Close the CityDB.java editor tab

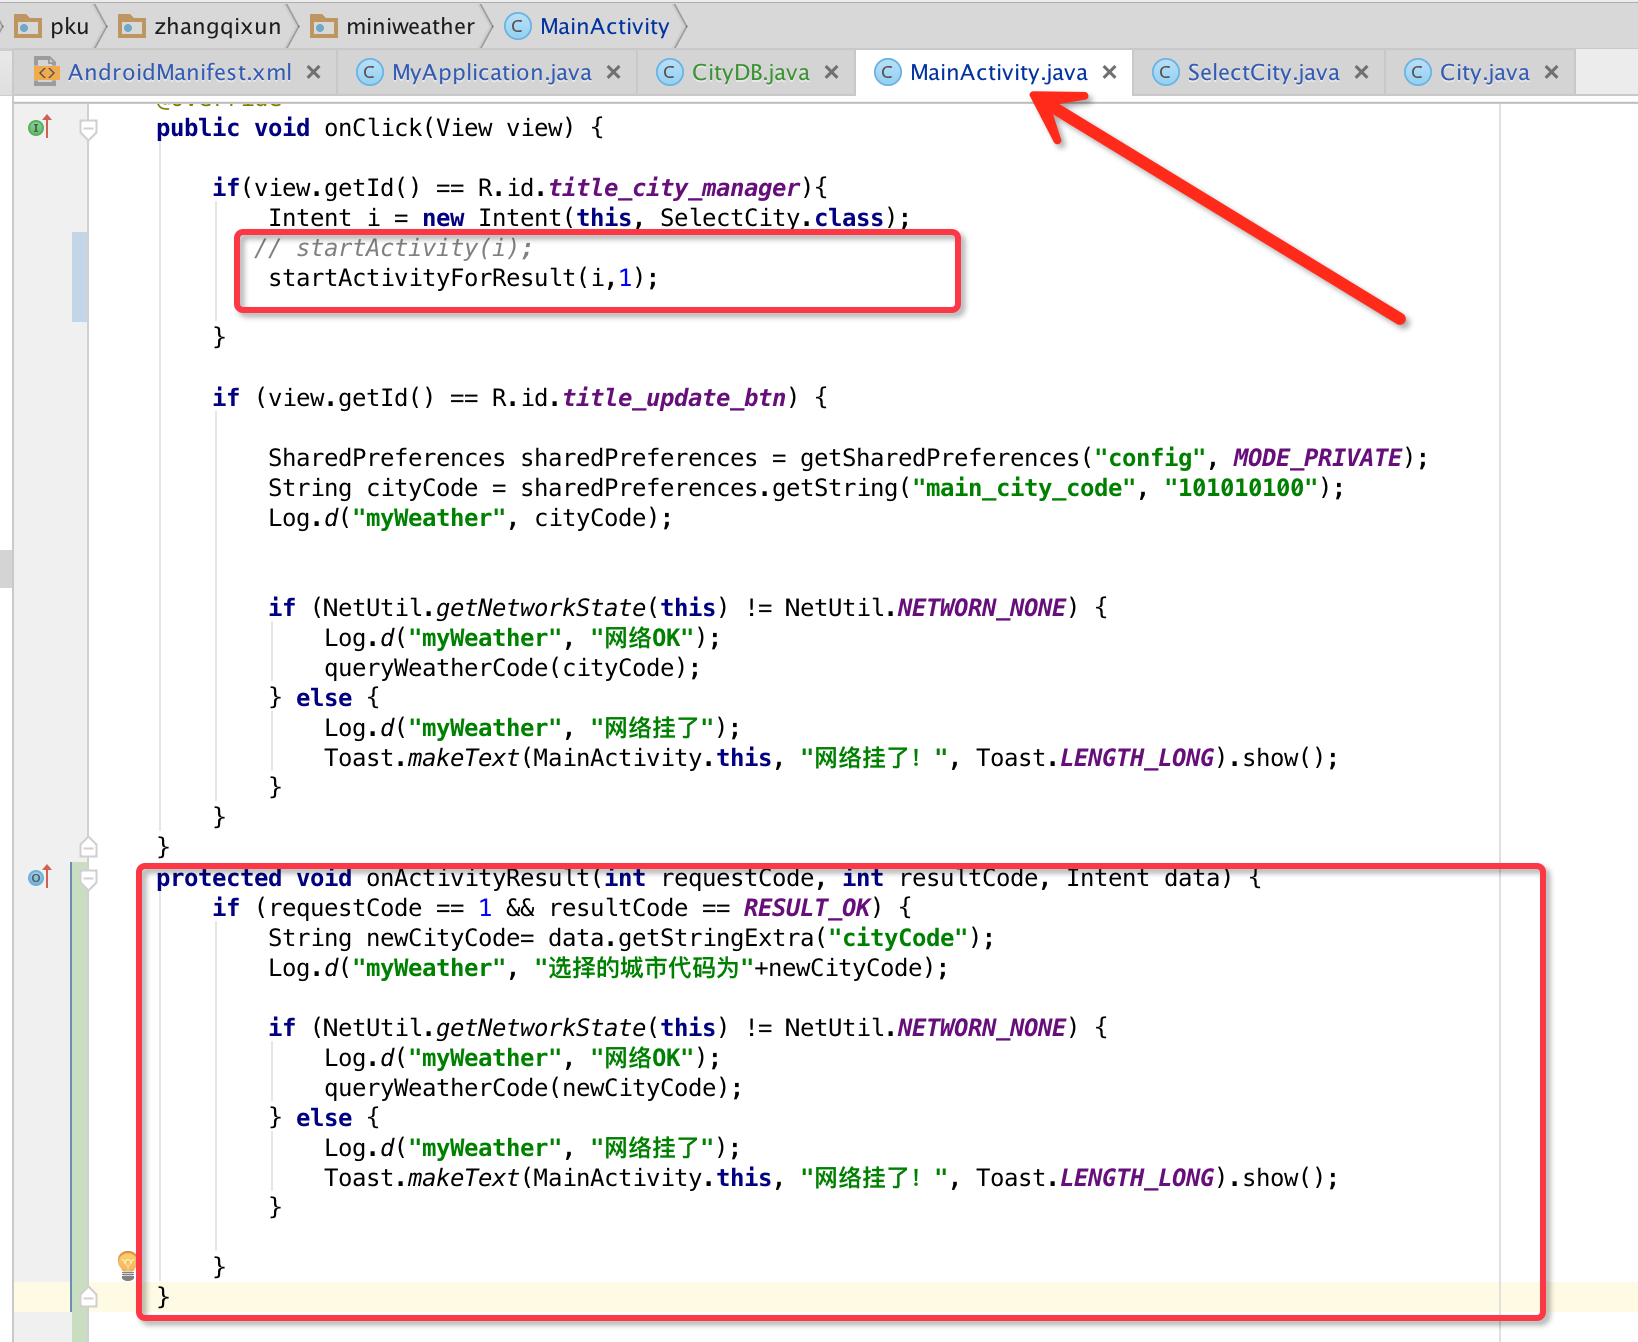click(x=831, y=72)
